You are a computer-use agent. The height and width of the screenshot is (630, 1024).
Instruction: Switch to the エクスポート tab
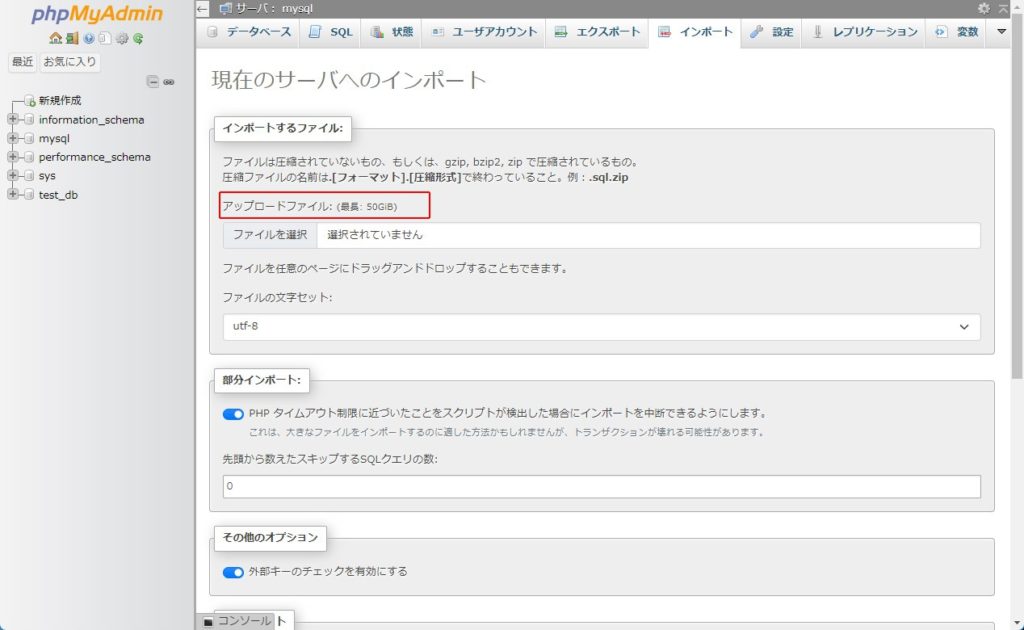point(596,32)
